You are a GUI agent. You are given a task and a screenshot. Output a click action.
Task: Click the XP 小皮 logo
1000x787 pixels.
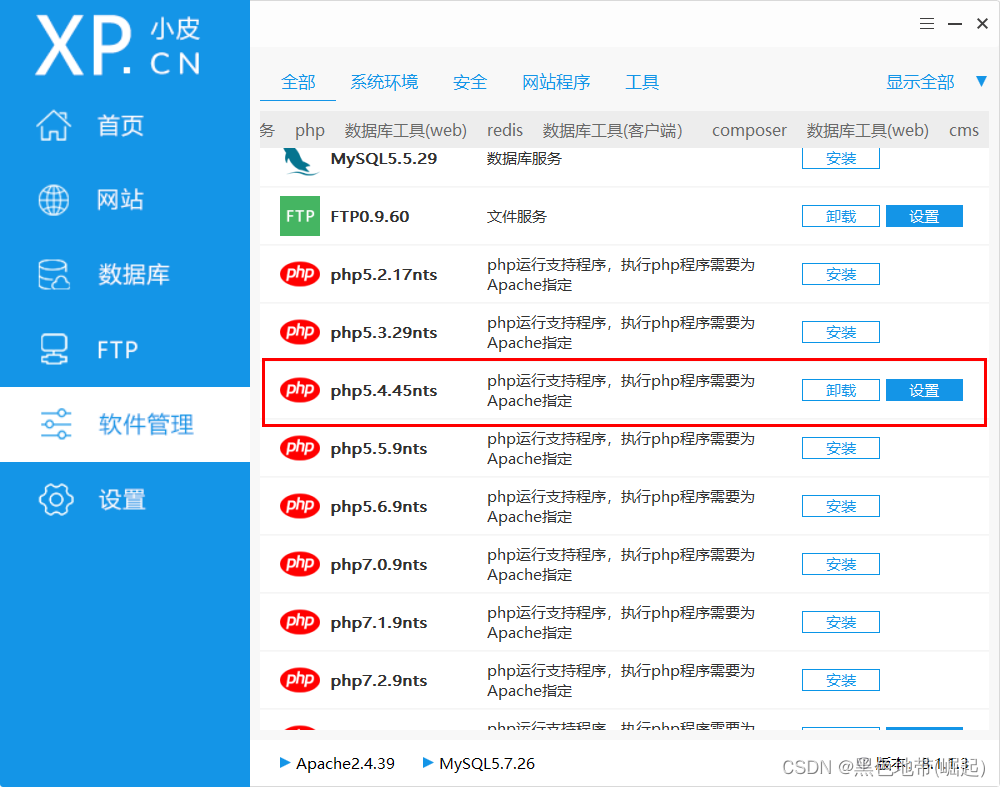118,45
